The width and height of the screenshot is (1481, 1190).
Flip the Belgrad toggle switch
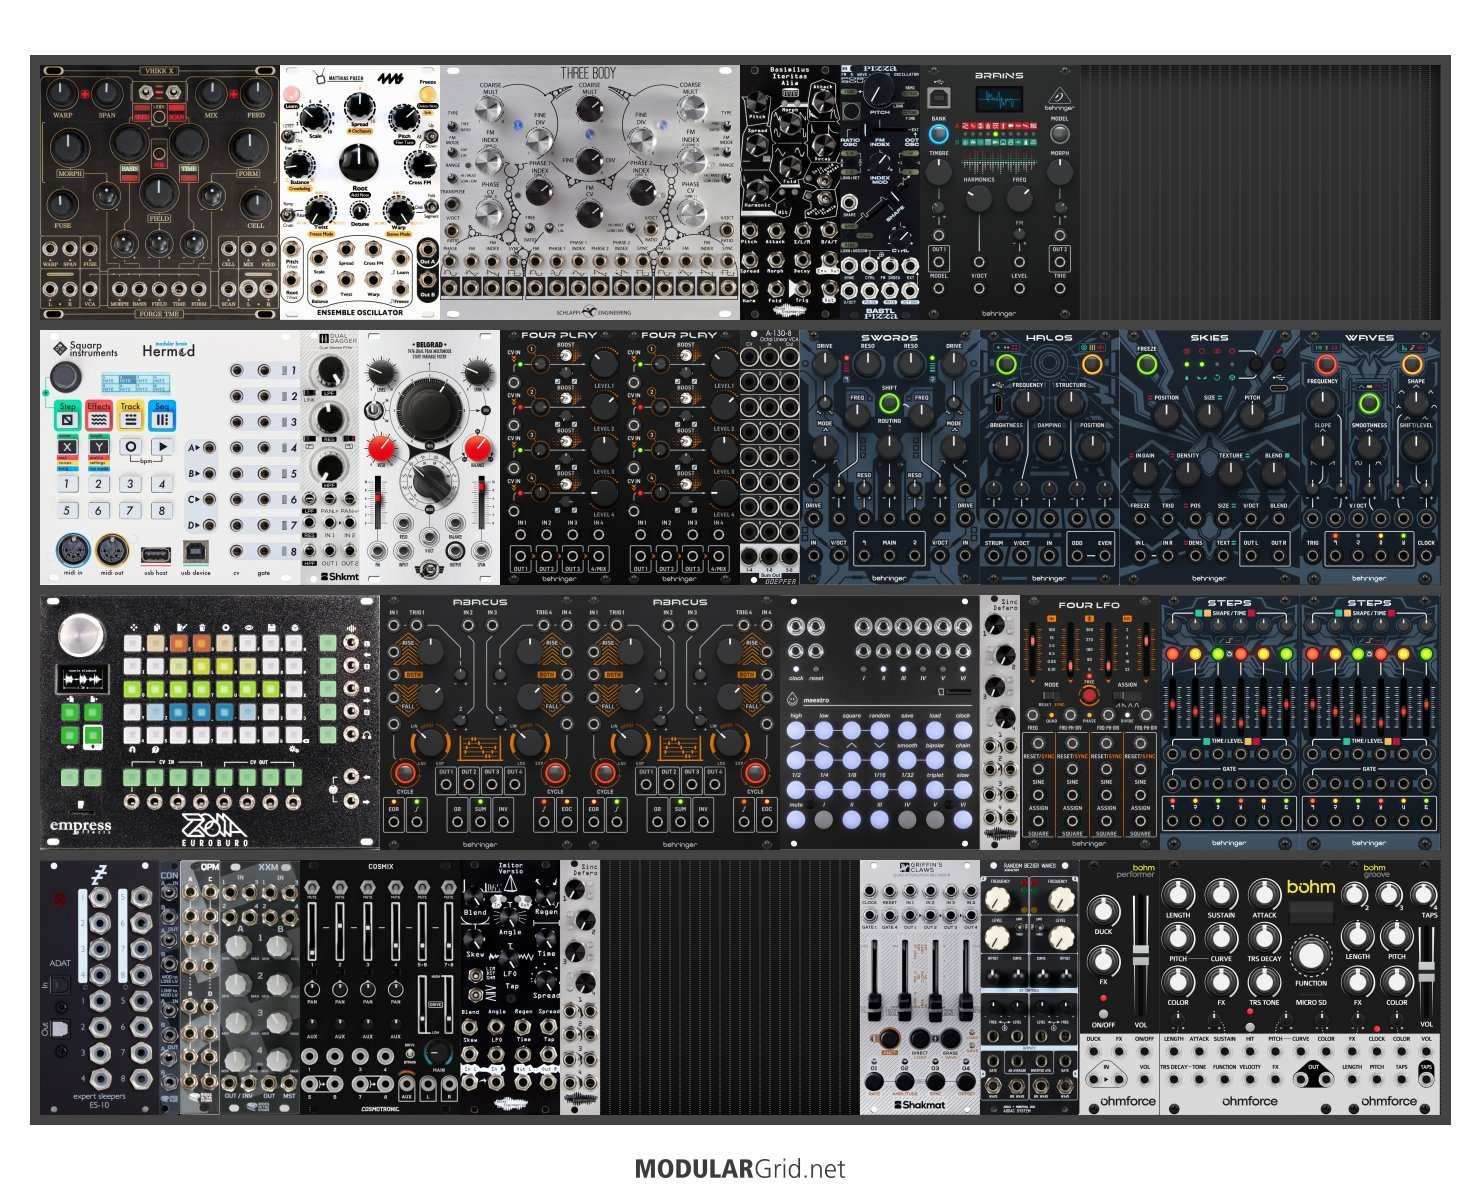tap(373, 410)
